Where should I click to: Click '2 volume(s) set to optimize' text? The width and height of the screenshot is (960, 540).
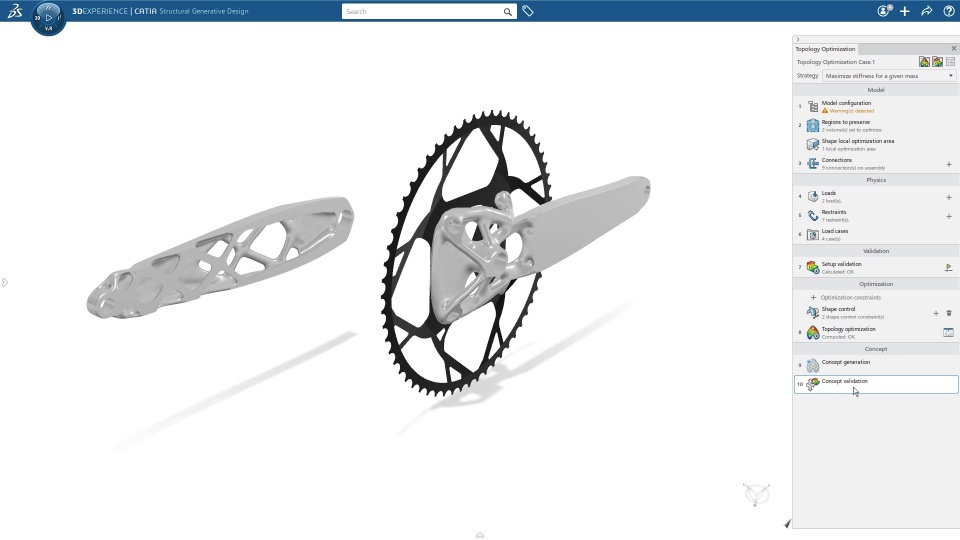click(x=852, y=130)
